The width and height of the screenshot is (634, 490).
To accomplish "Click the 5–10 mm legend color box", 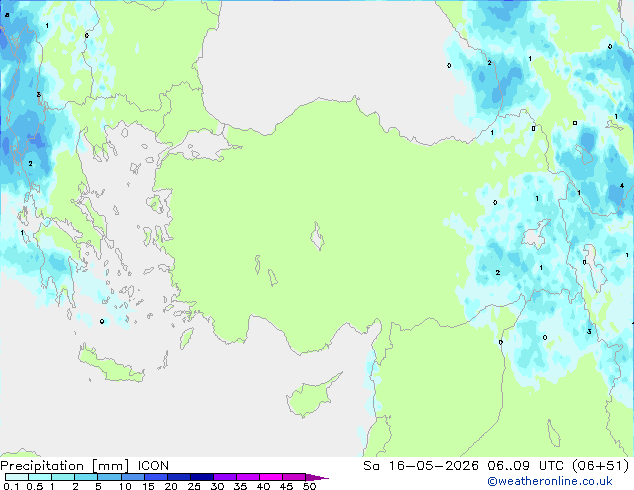I will click(x=109, y=477).
